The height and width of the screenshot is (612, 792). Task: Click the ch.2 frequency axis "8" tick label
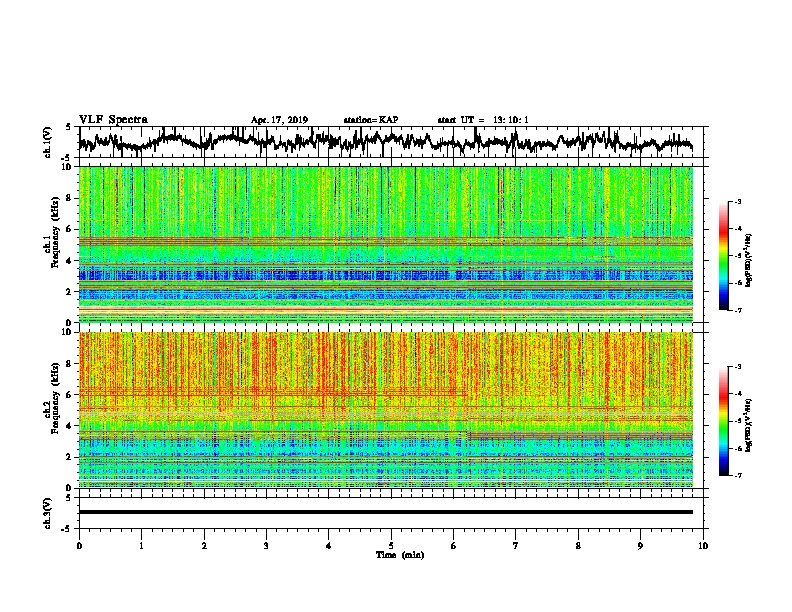69,364
